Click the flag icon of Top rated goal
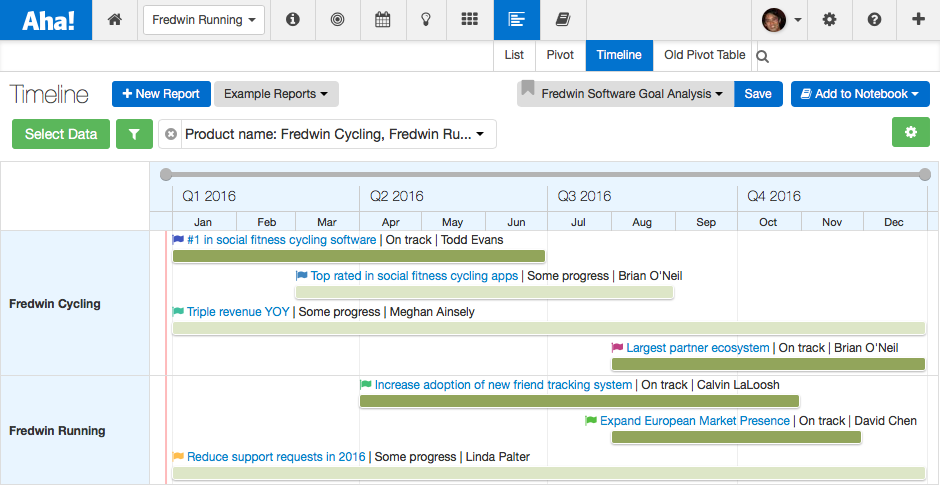 [302, 276]
